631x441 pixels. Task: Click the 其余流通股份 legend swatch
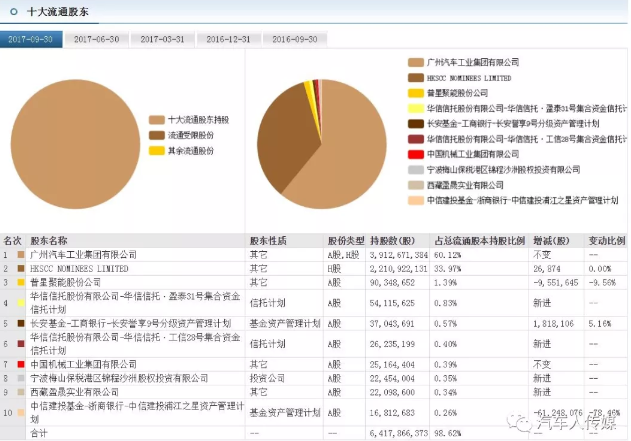pos(157,151)
